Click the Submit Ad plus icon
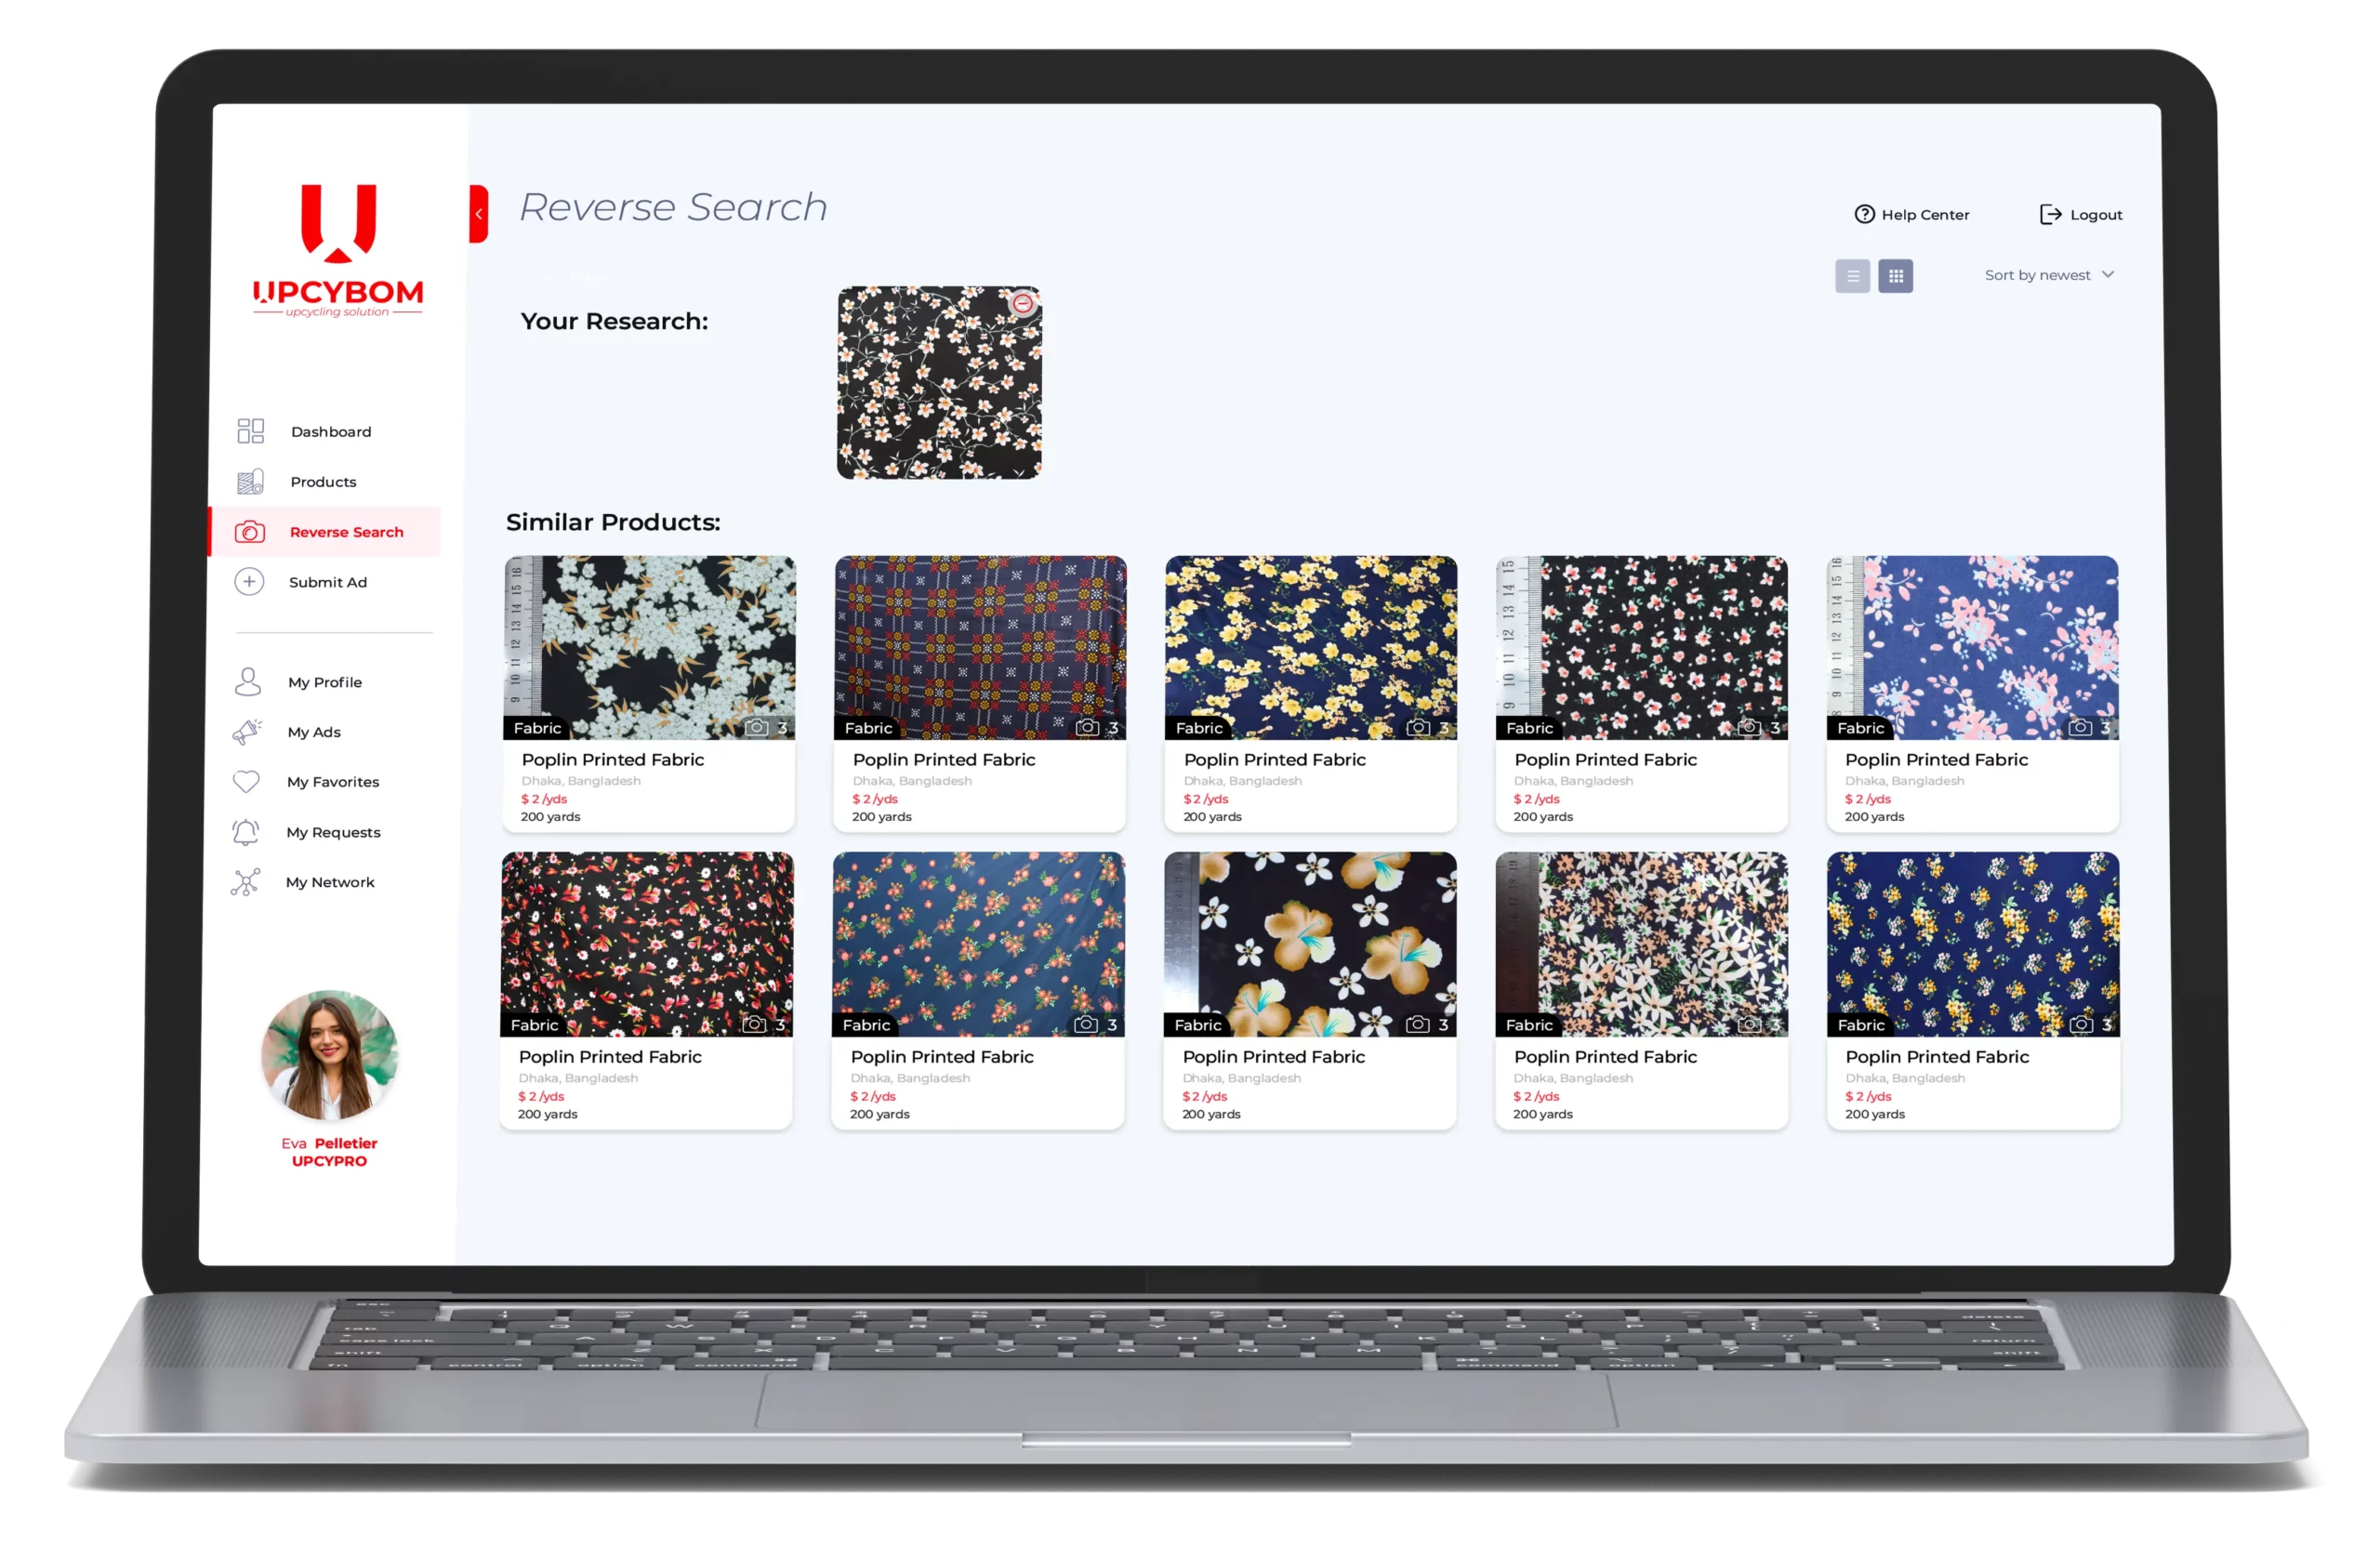The image size is (2380, 1546). click(249, 582)
